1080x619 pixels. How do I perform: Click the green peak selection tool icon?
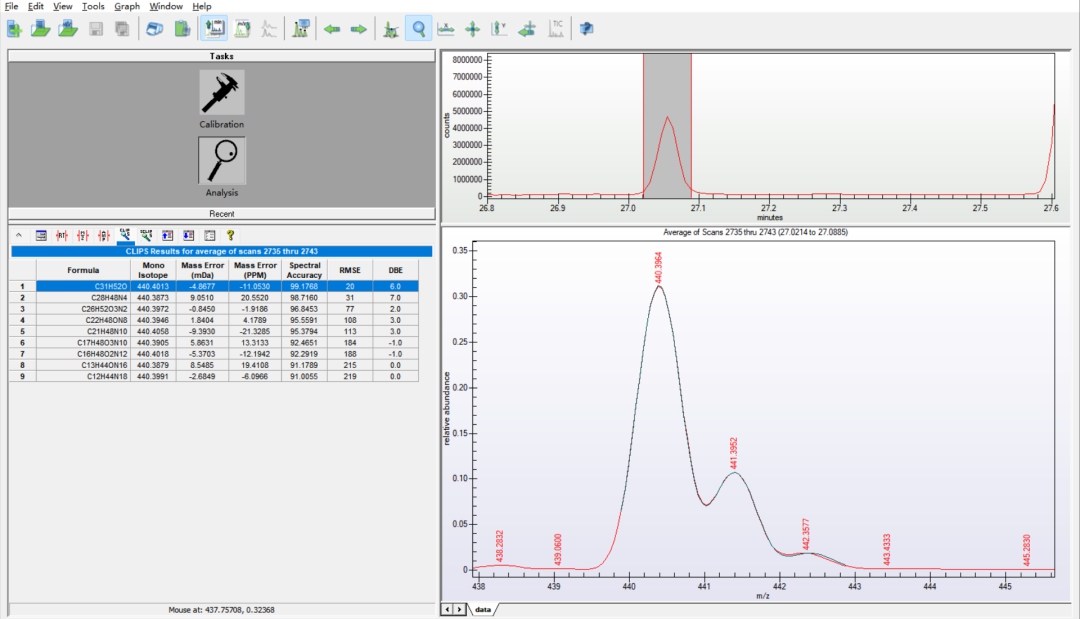pos(391,29)
